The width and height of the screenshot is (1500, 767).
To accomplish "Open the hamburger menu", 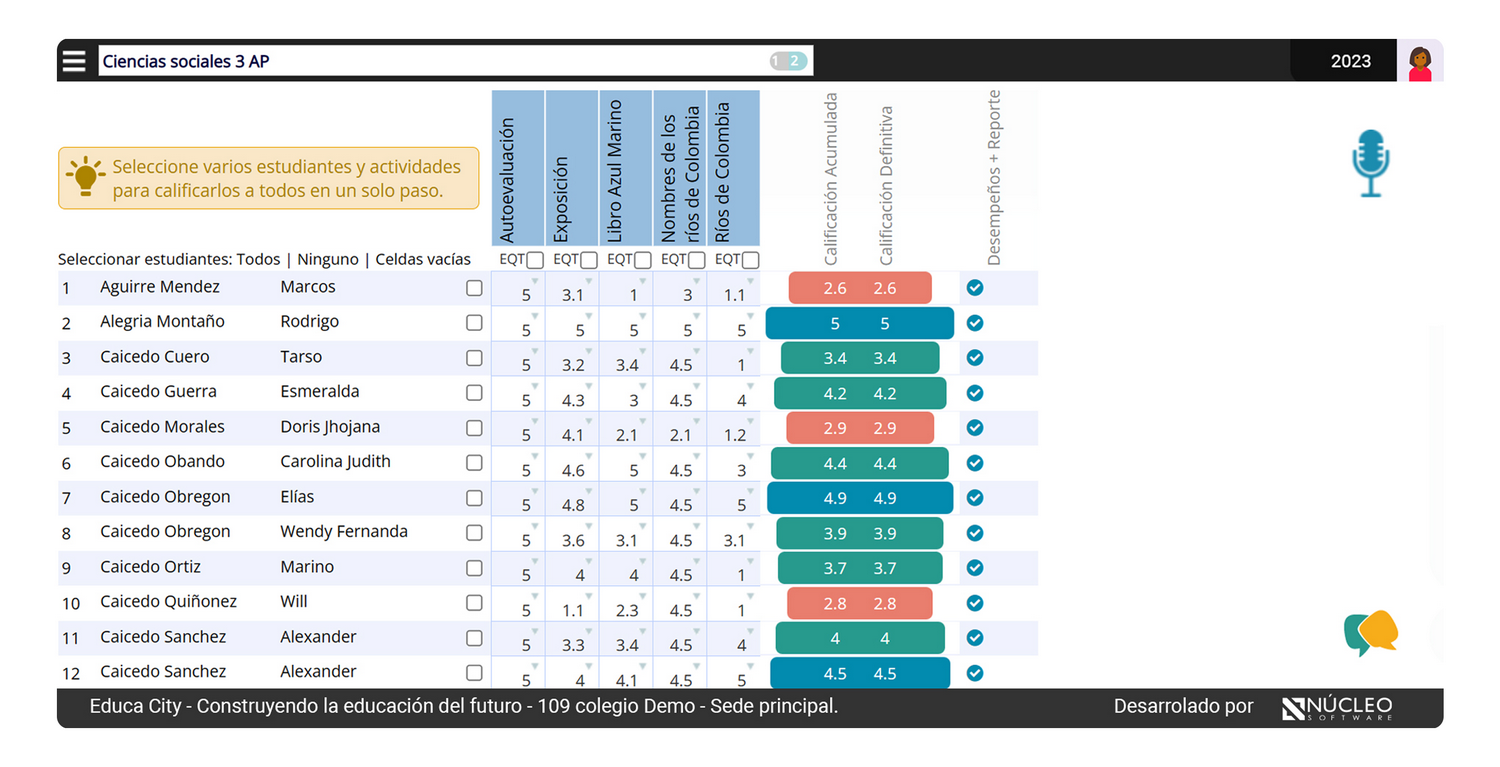I will tap(74, 61).
